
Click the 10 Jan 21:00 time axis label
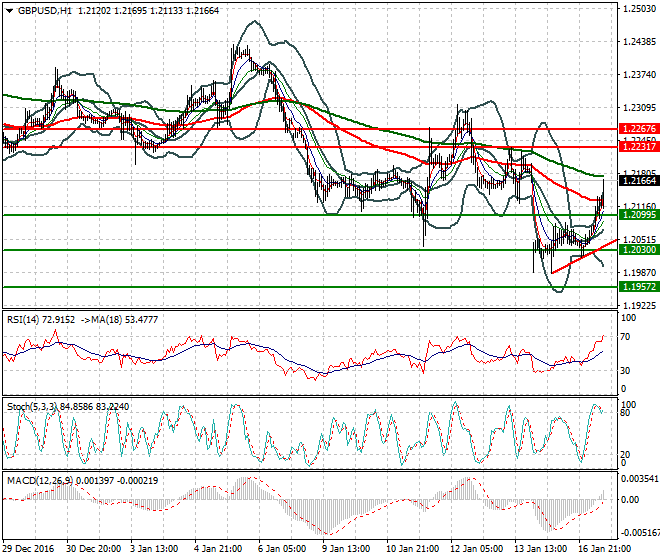click(x=410, y=549)
